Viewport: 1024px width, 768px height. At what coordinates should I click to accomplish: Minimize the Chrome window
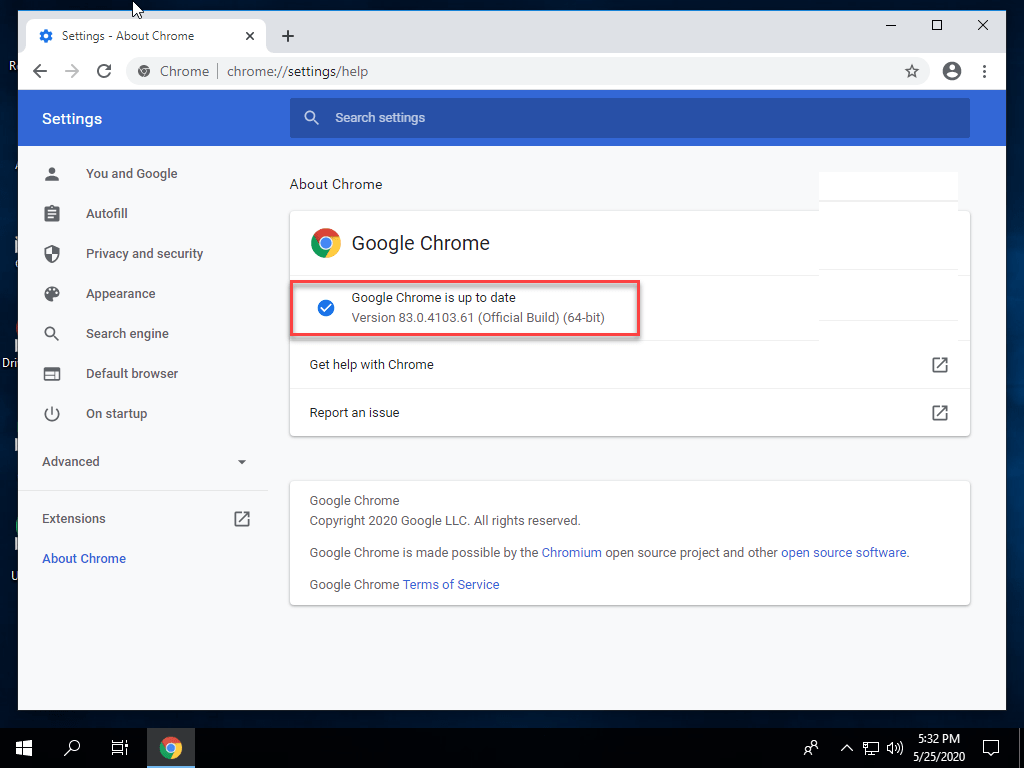[891, 25]
